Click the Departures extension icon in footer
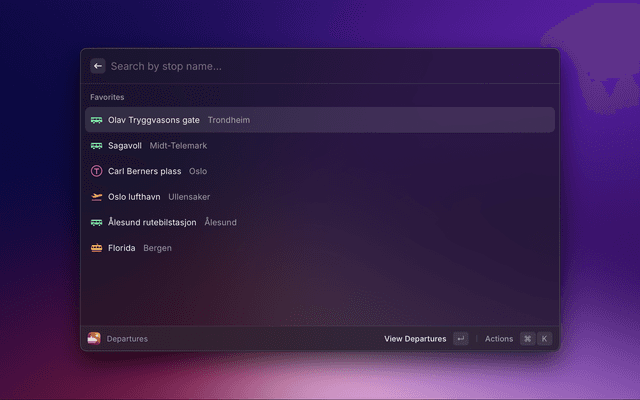The width and height of the screenshot is (640, 400). click(x=94, y=339)
